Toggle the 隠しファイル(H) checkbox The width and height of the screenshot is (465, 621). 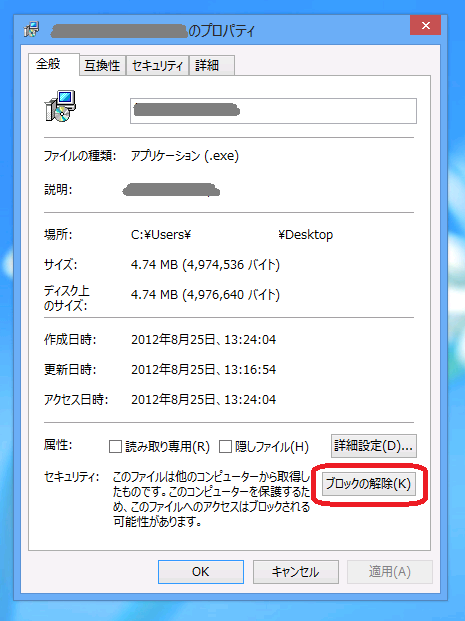225,447
